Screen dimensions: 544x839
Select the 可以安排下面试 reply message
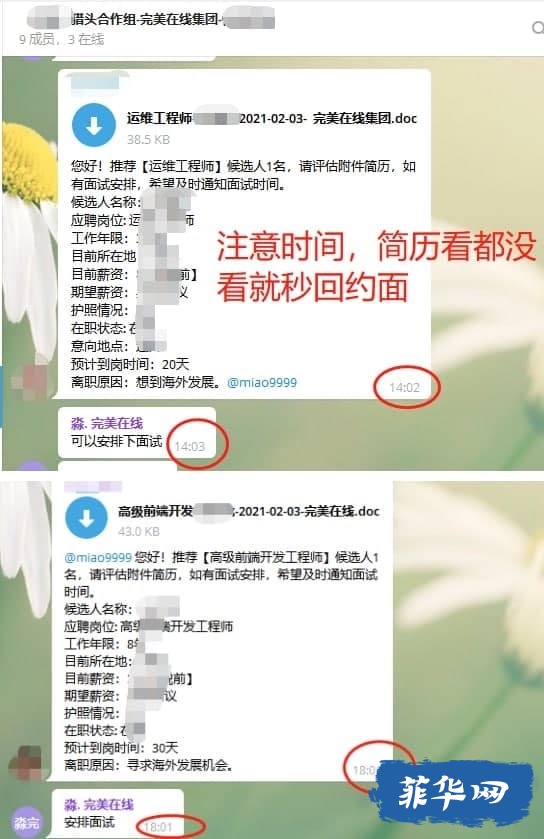click(x=137, y=432)
